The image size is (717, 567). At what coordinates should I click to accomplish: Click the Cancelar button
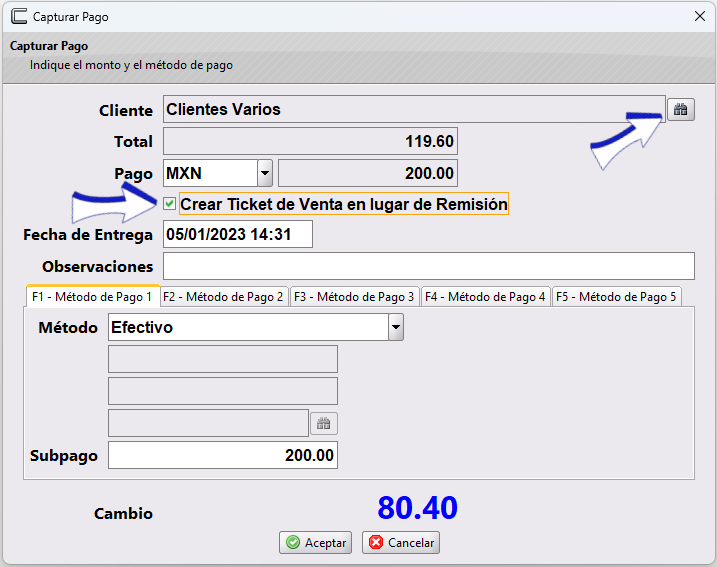tap(401, 542)
